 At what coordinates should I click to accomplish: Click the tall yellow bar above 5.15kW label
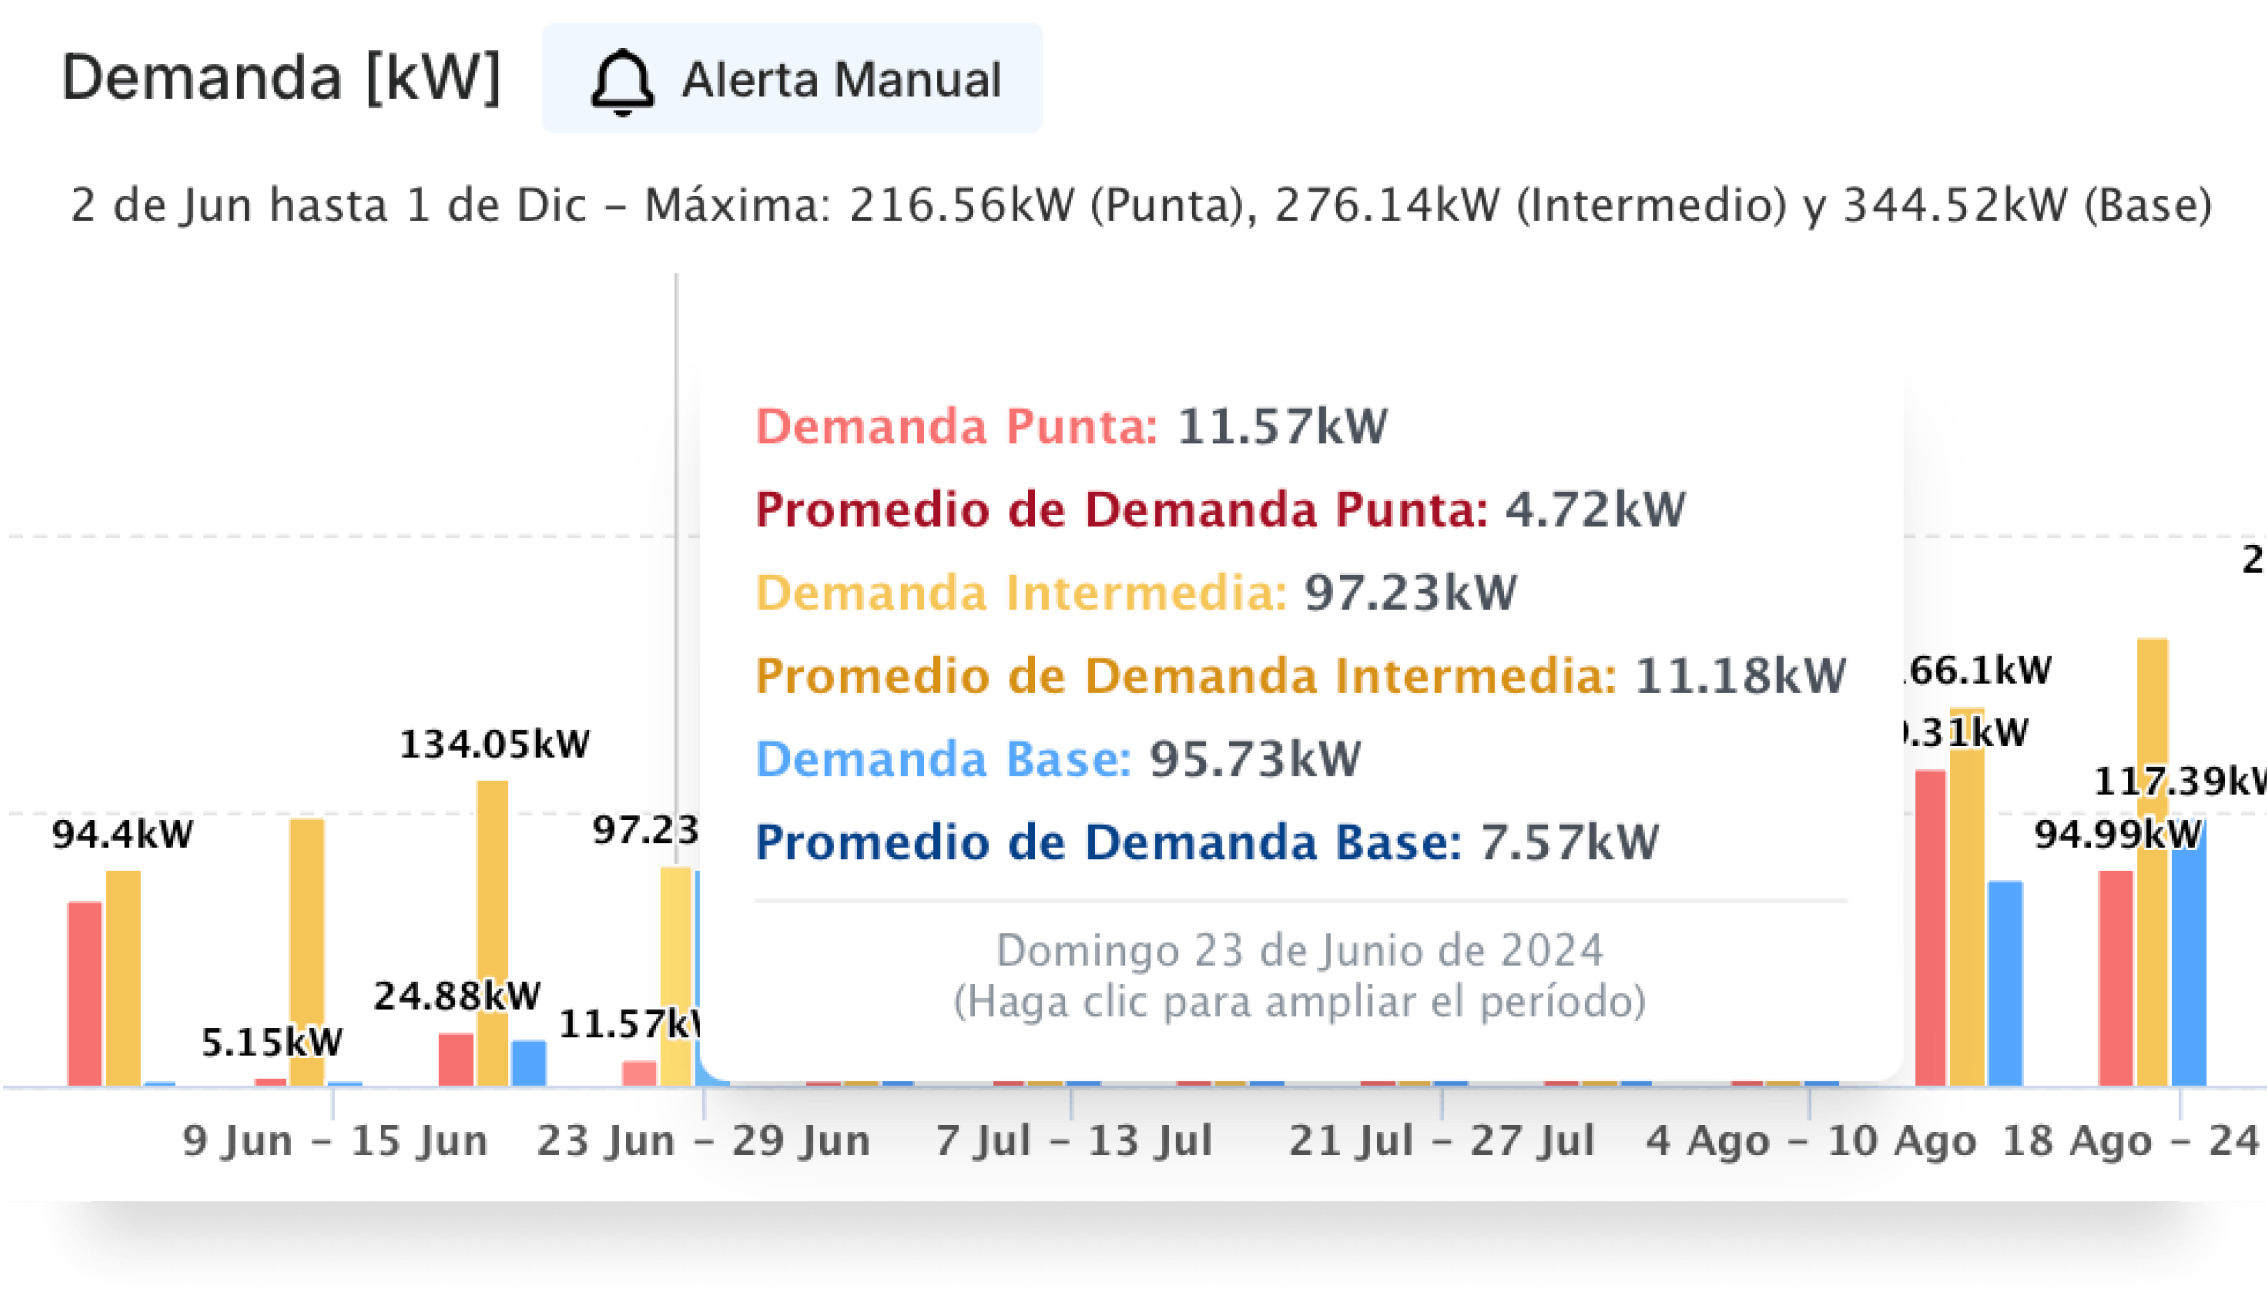click(307, 950)
